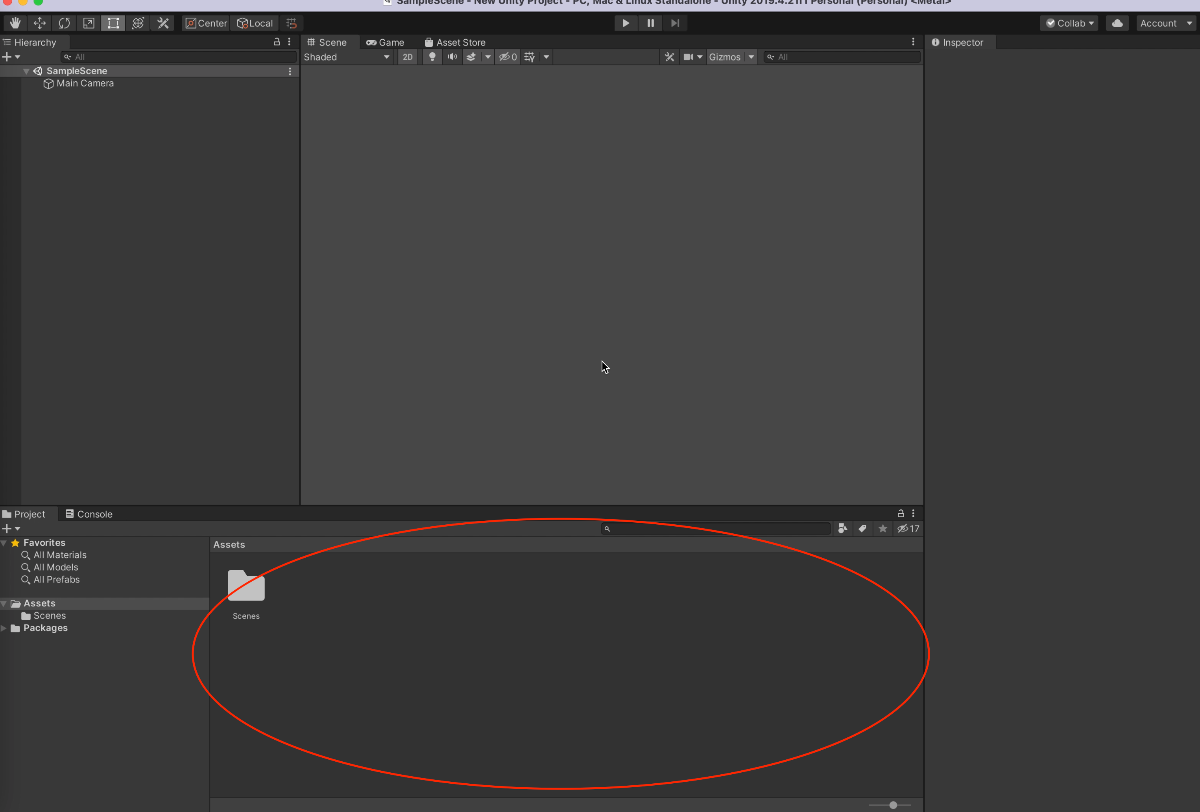Open SampleScene options menu in Hierarchy
The height and width of the screenshot is (812, 1200).
pos(290,71)
